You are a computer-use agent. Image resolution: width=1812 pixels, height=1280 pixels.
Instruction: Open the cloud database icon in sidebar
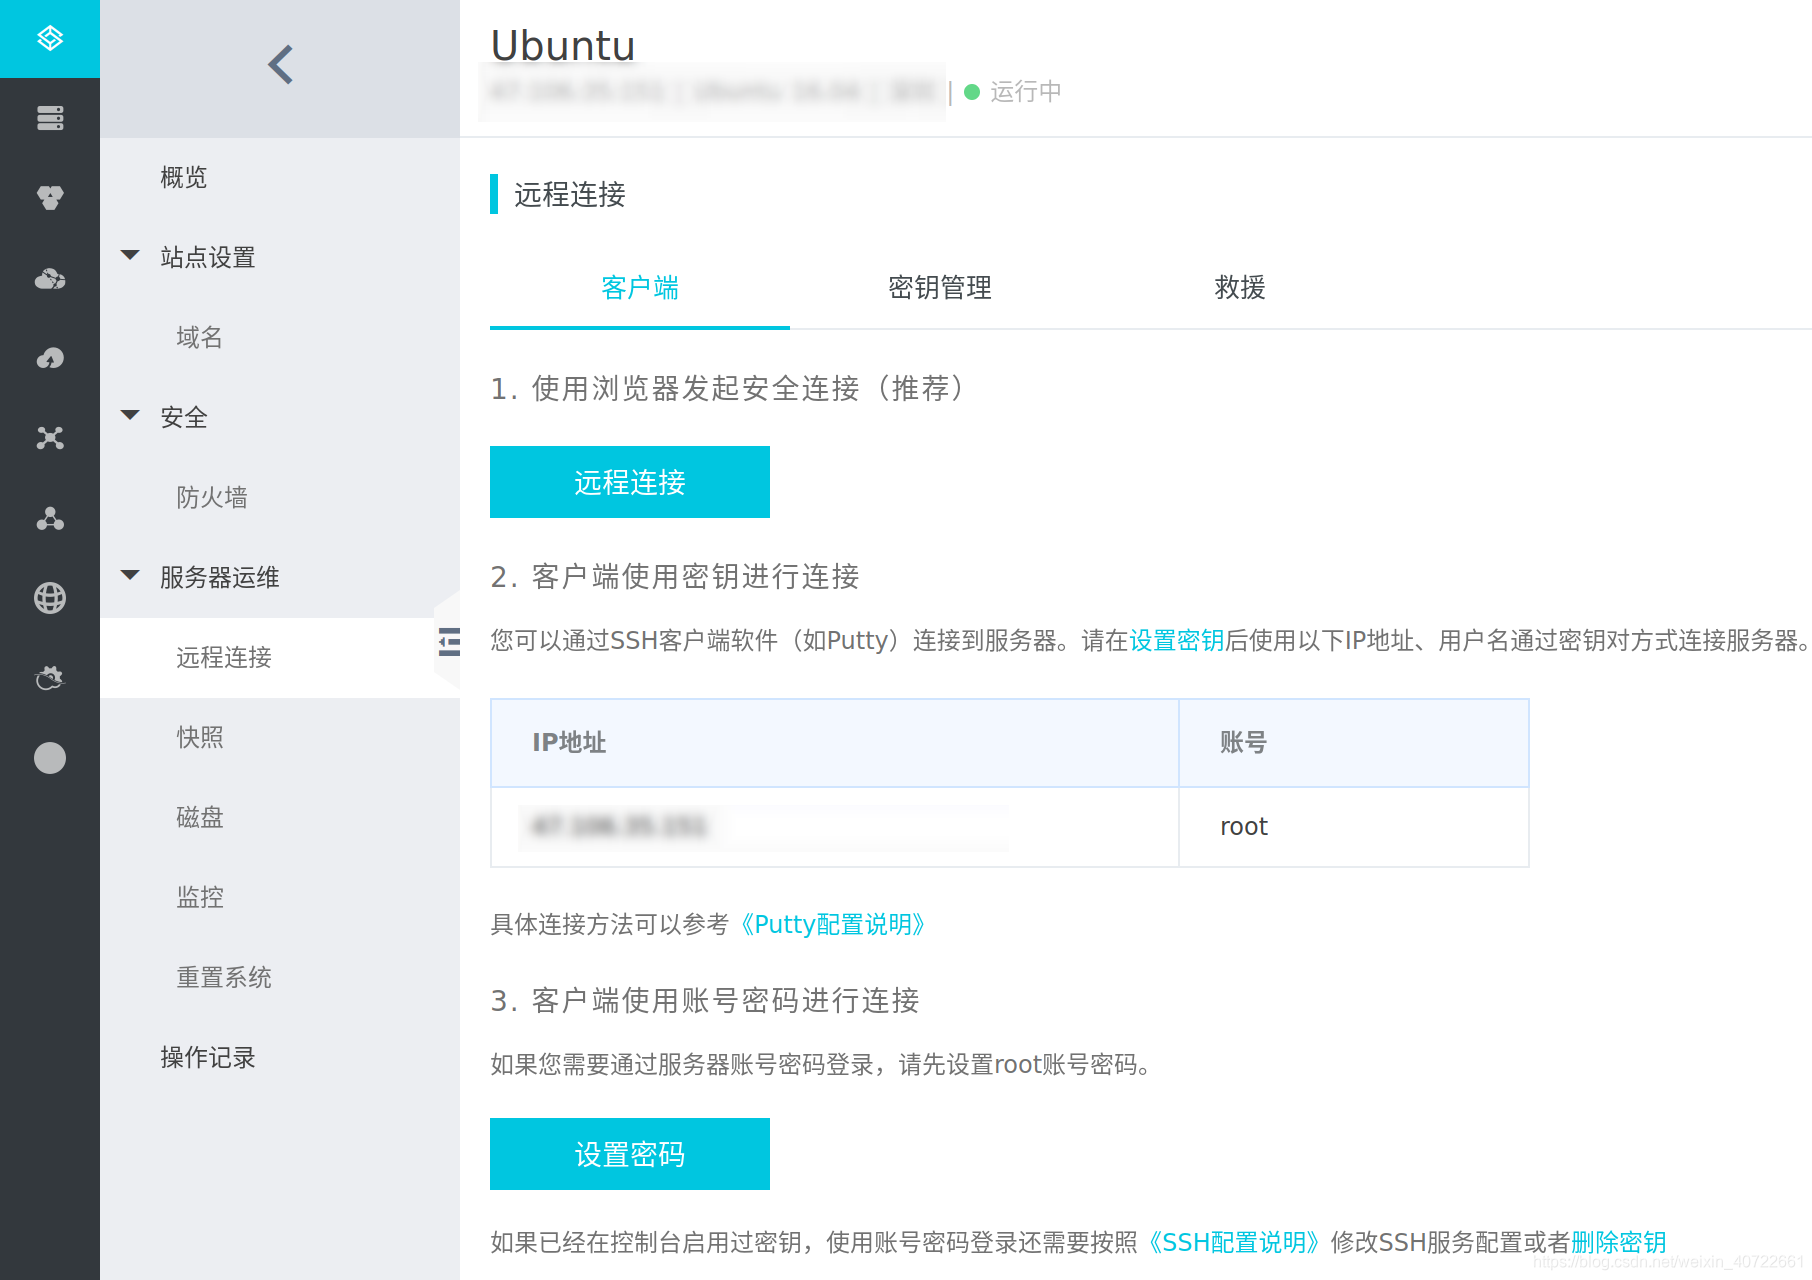pos(50,278)
